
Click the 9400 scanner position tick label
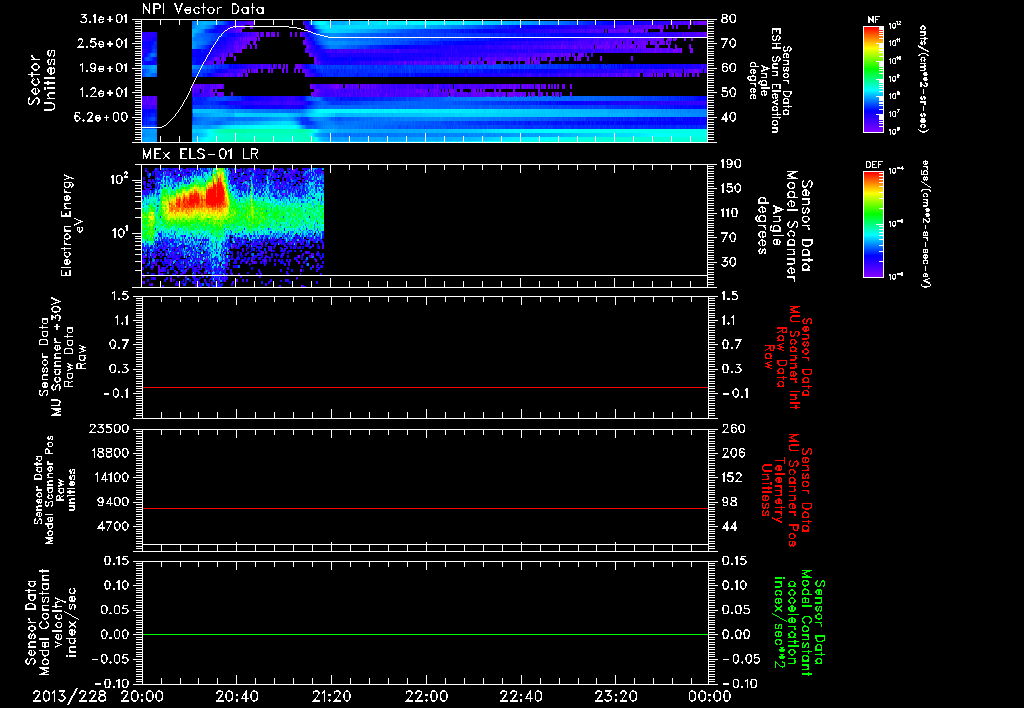(x=112, y=502)
